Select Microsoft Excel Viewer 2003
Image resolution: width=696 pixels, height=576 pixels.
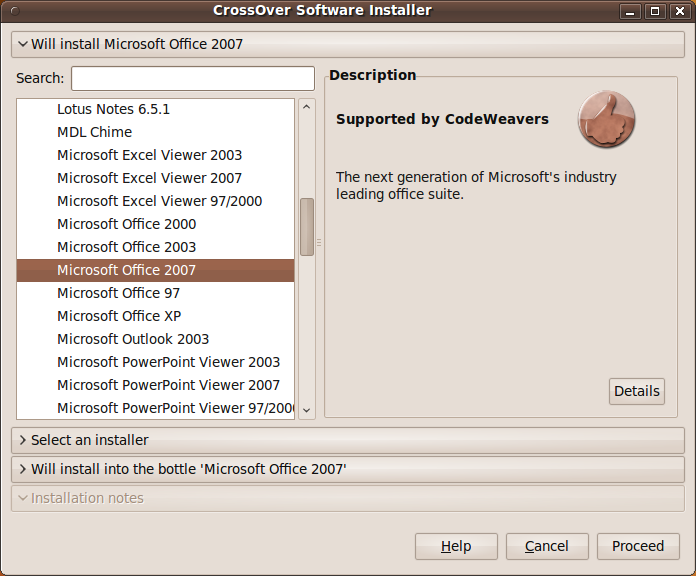click(x=149, y=155)
